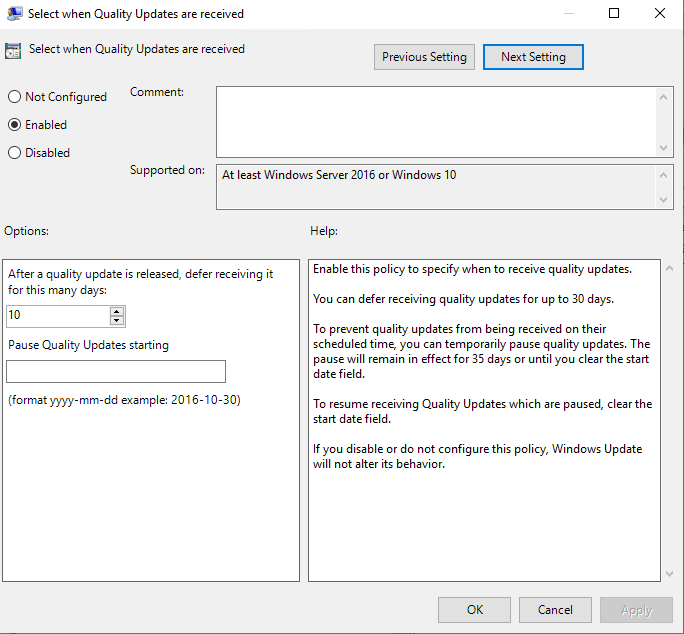Cancel the policy dialog

click(555, 610)
